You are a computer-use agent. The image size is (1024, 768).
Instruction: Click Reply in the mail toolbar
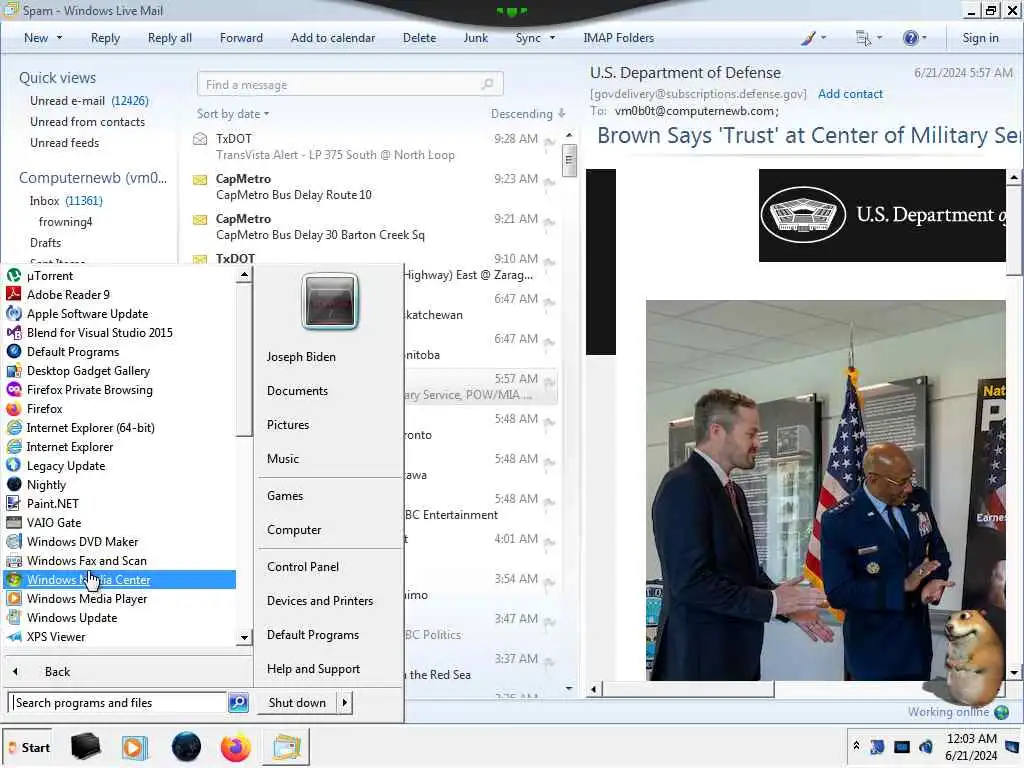pos(105,38)
